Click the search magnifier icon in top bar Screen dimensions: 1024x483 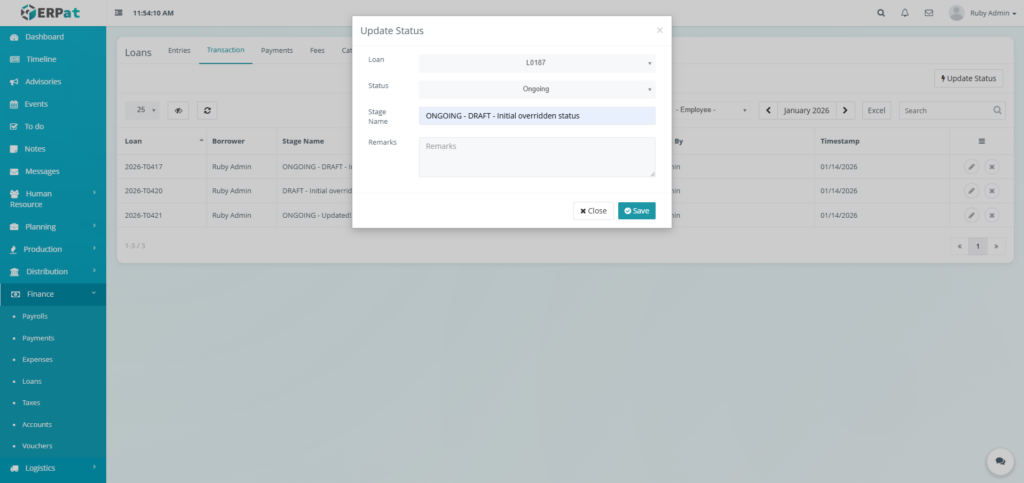pyautogui.click(x=880, y=13)
